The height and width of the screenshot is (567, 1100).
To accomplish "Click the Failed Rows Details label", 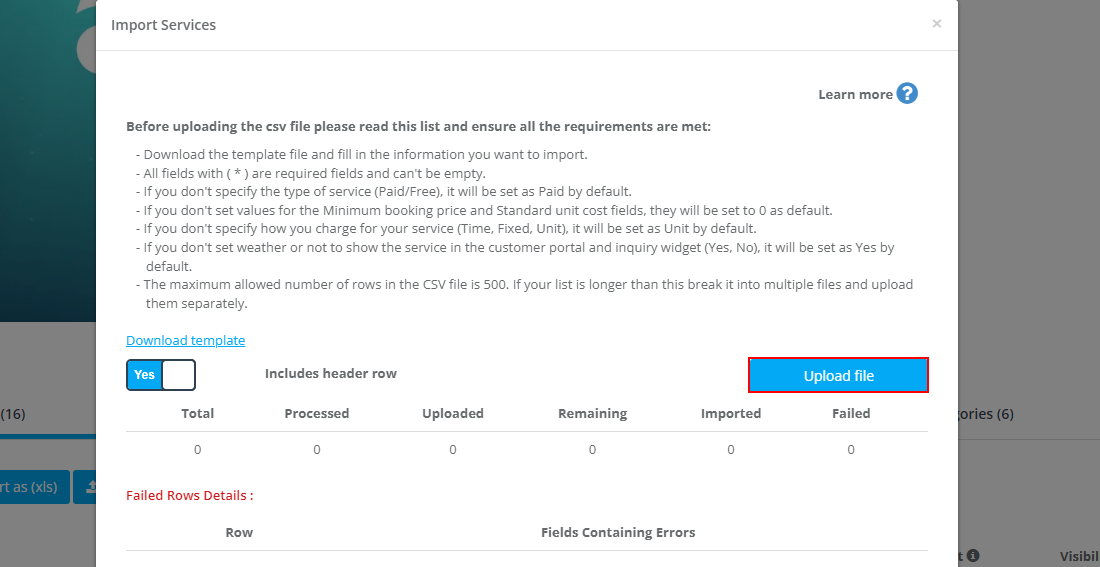I will tap(190, 495).
